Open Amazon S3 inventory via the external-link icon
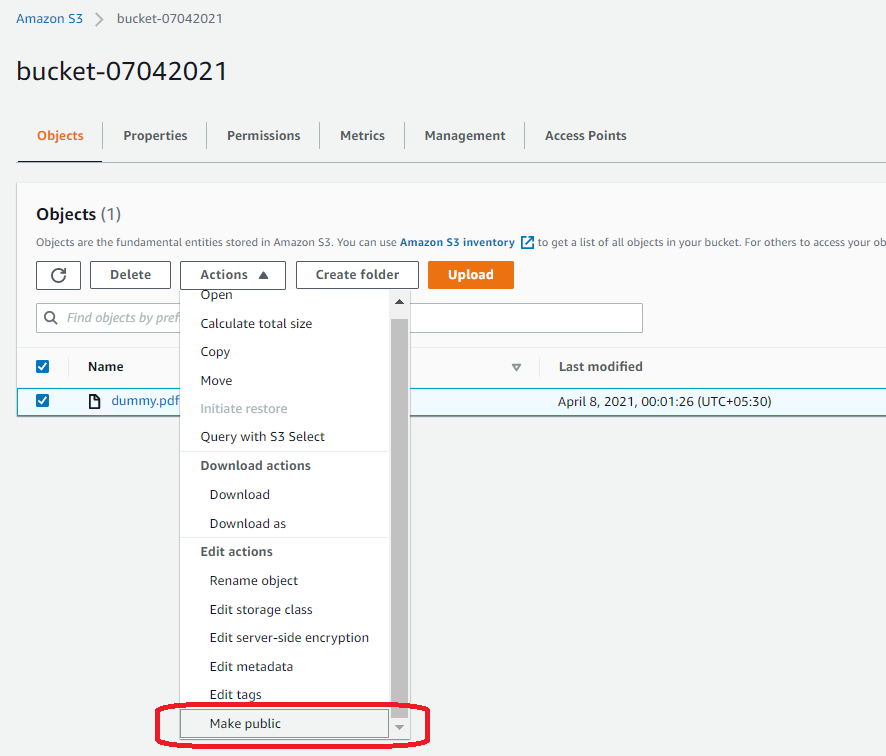 click(x=527, y=242)
